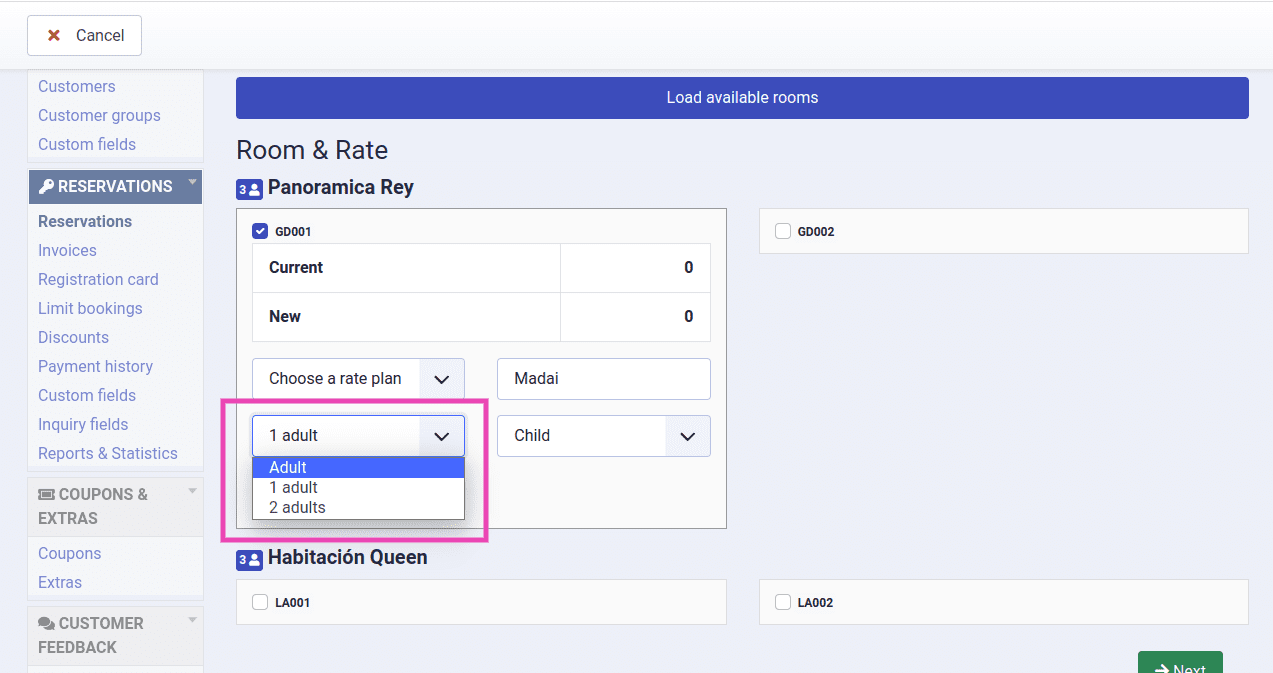The width and height of the screenshot is (1273, 673).
Task: Click the occupancy badge next to Habitación Queen
Action: 249,559
